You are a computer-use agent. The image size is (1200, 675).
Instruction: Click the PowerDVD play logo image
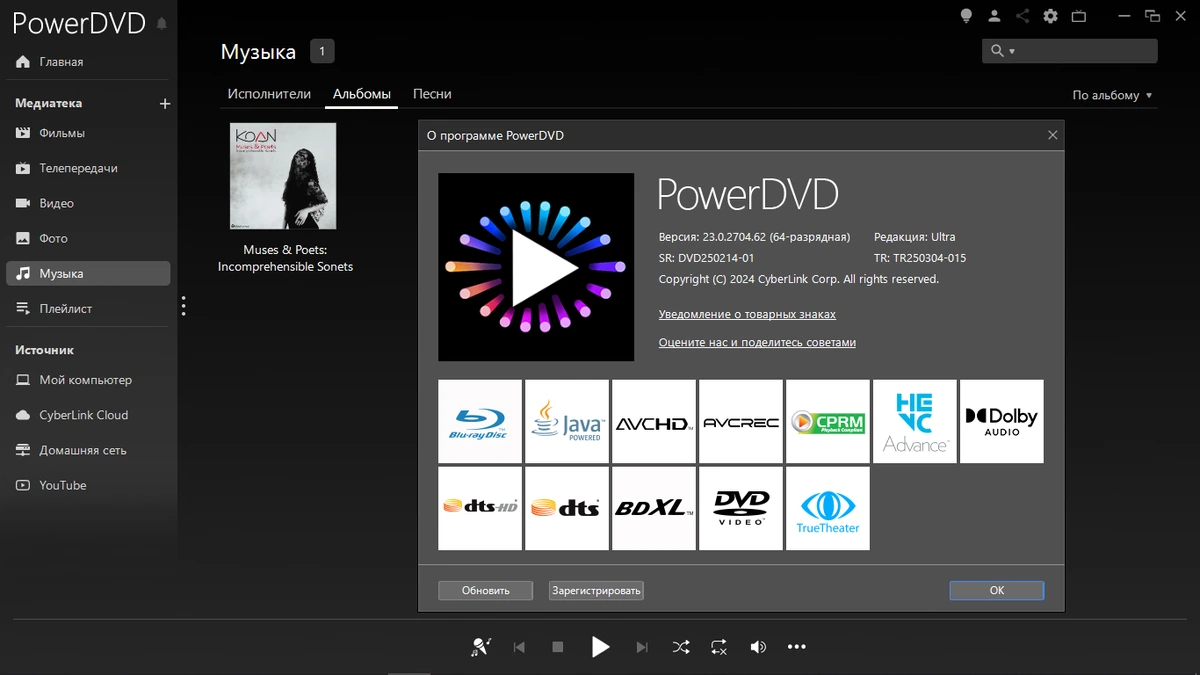(536, 267)
